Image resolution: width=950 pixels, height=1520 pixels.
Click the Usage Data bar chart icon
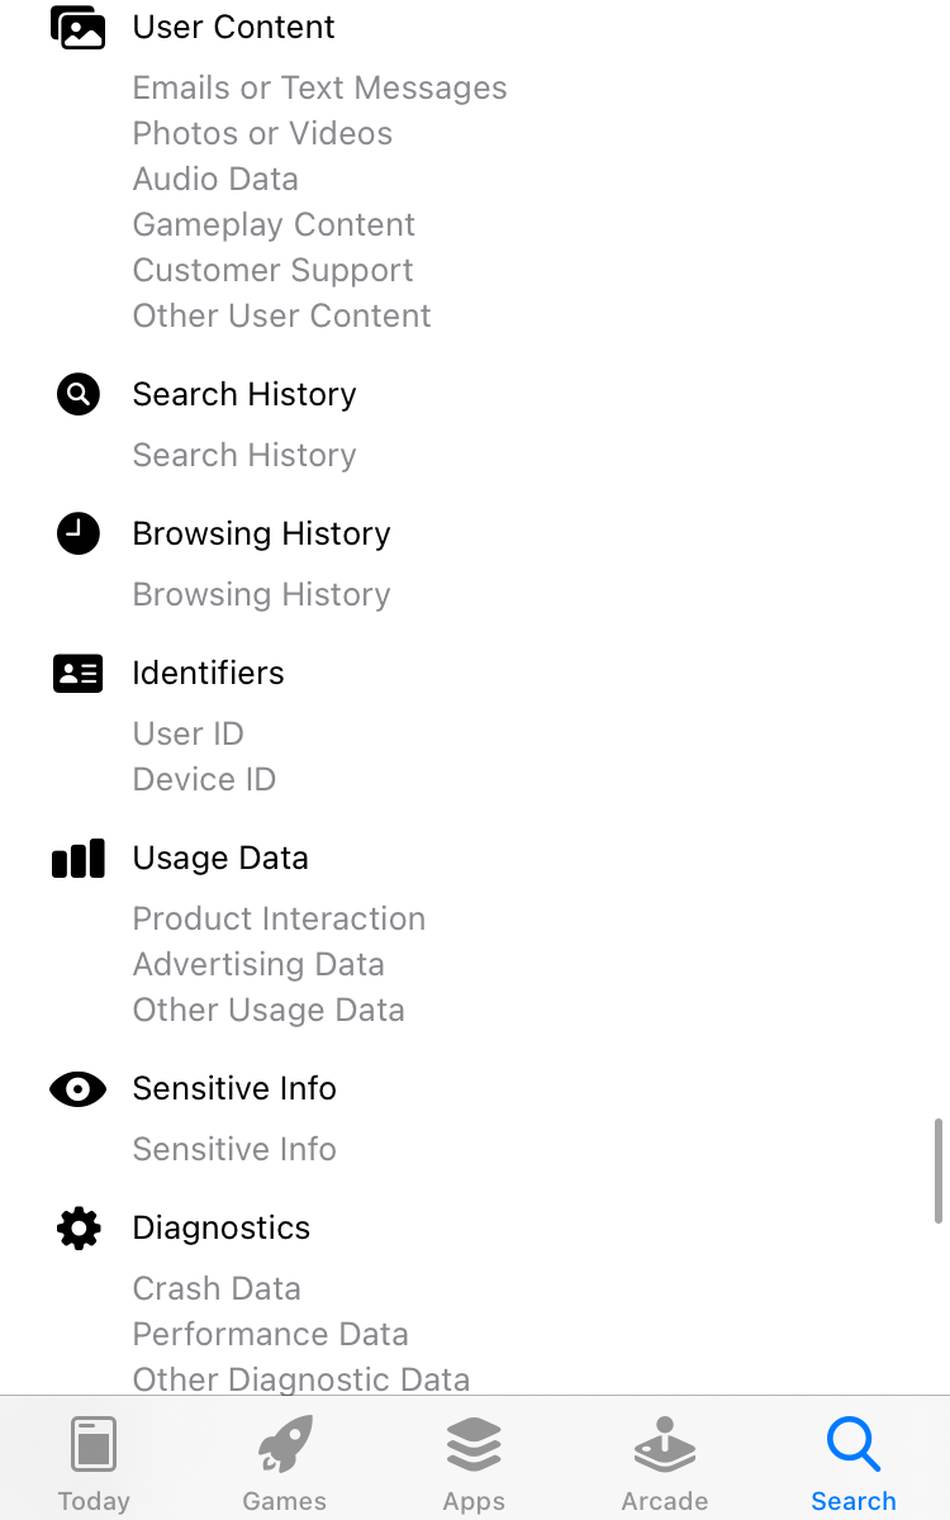(x=78, y=858)
